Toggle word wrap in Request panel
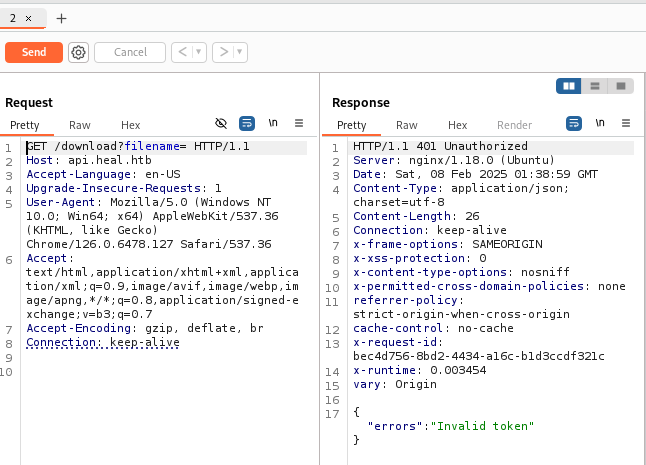 pyautogui.click(x=247, y=123)
